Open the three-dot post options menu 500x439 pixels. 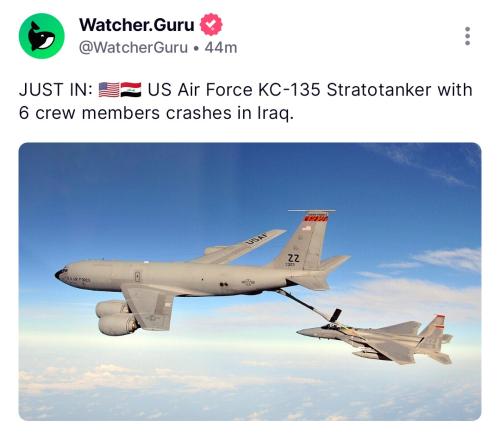click(467, 36)
